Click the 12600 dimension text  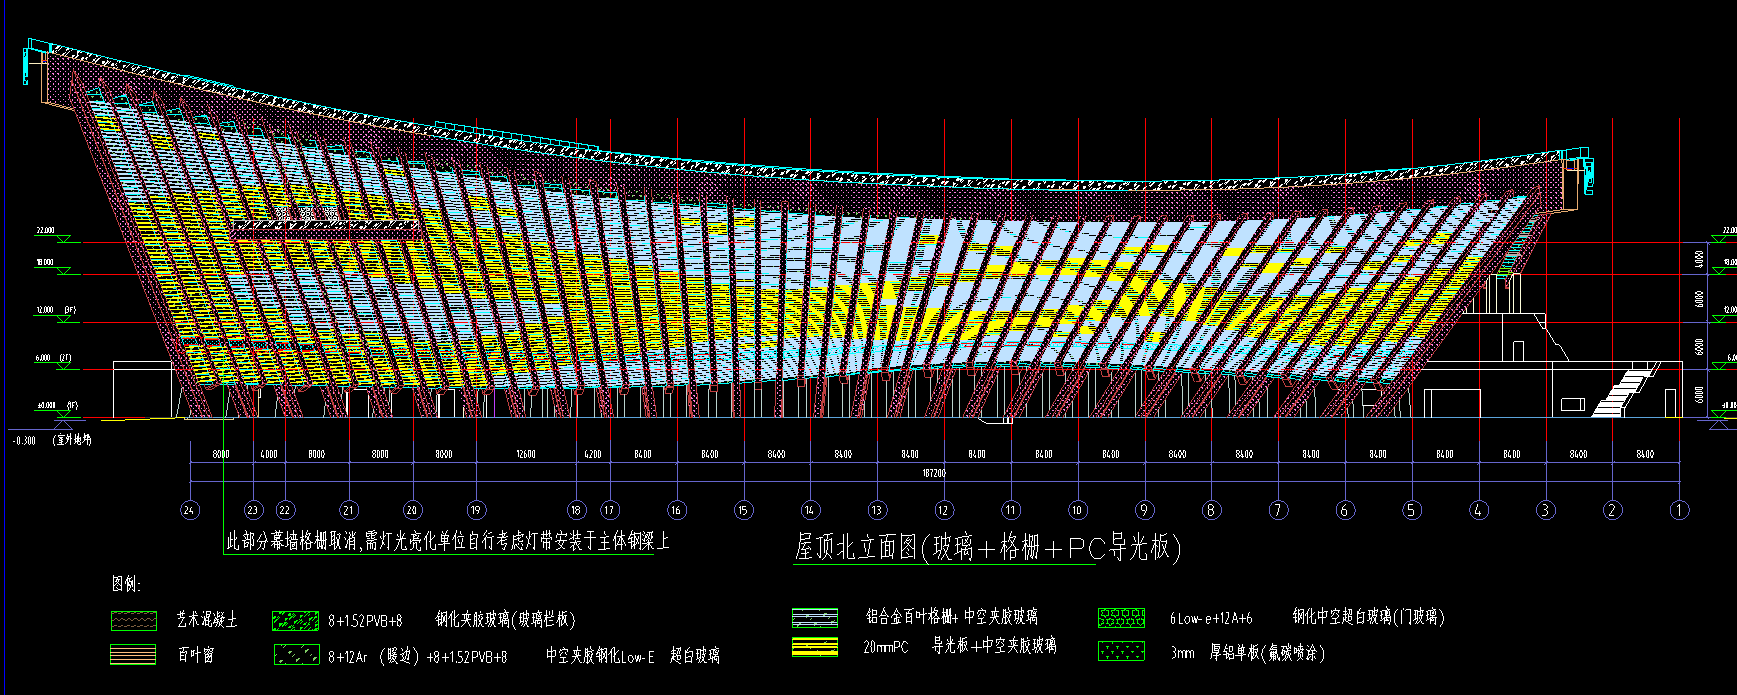click(526, 454)
